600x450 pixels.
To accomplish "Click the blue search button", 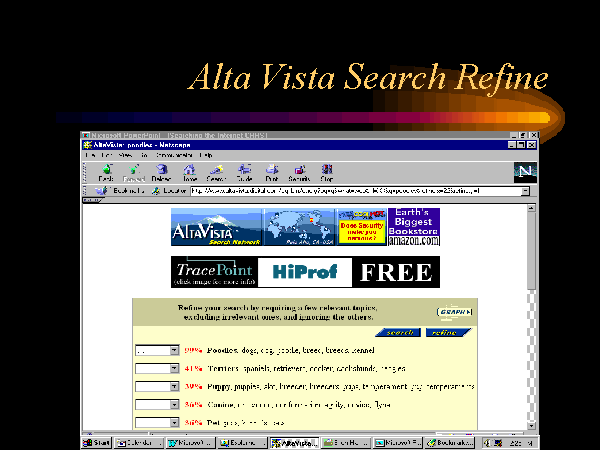I will (x=397, y=333).
